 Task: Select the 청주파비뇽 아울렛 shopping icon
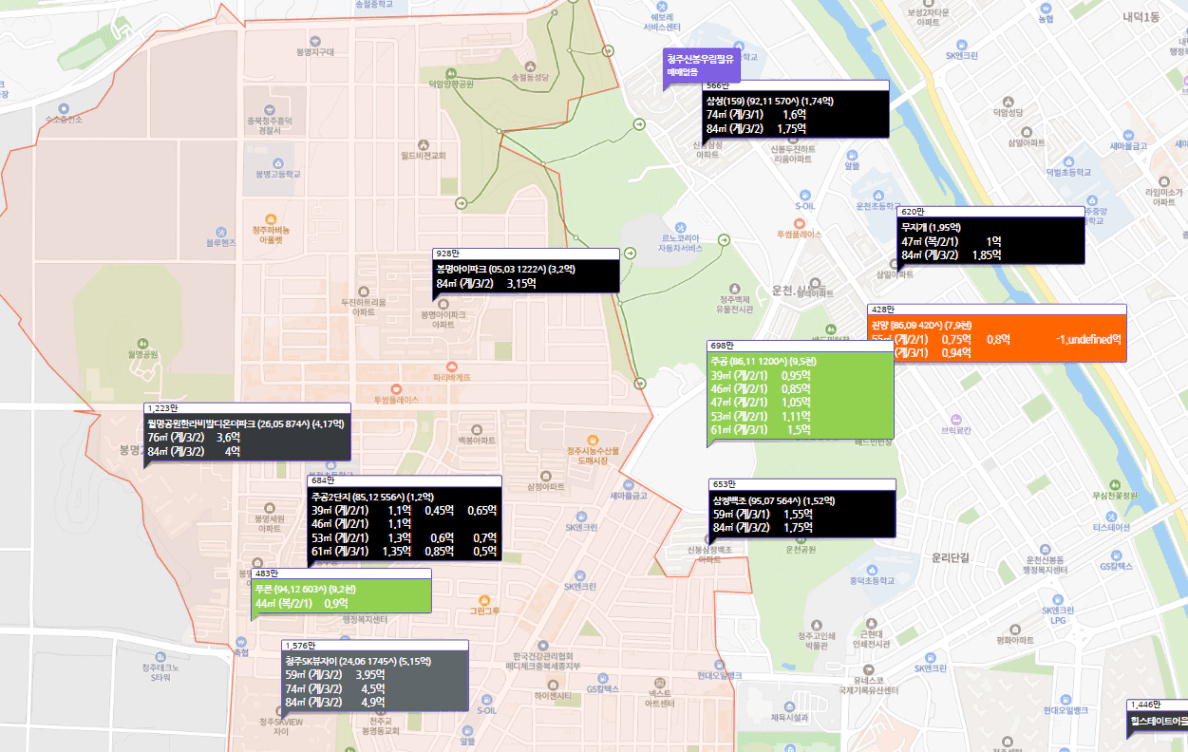(x=270, y=219)
